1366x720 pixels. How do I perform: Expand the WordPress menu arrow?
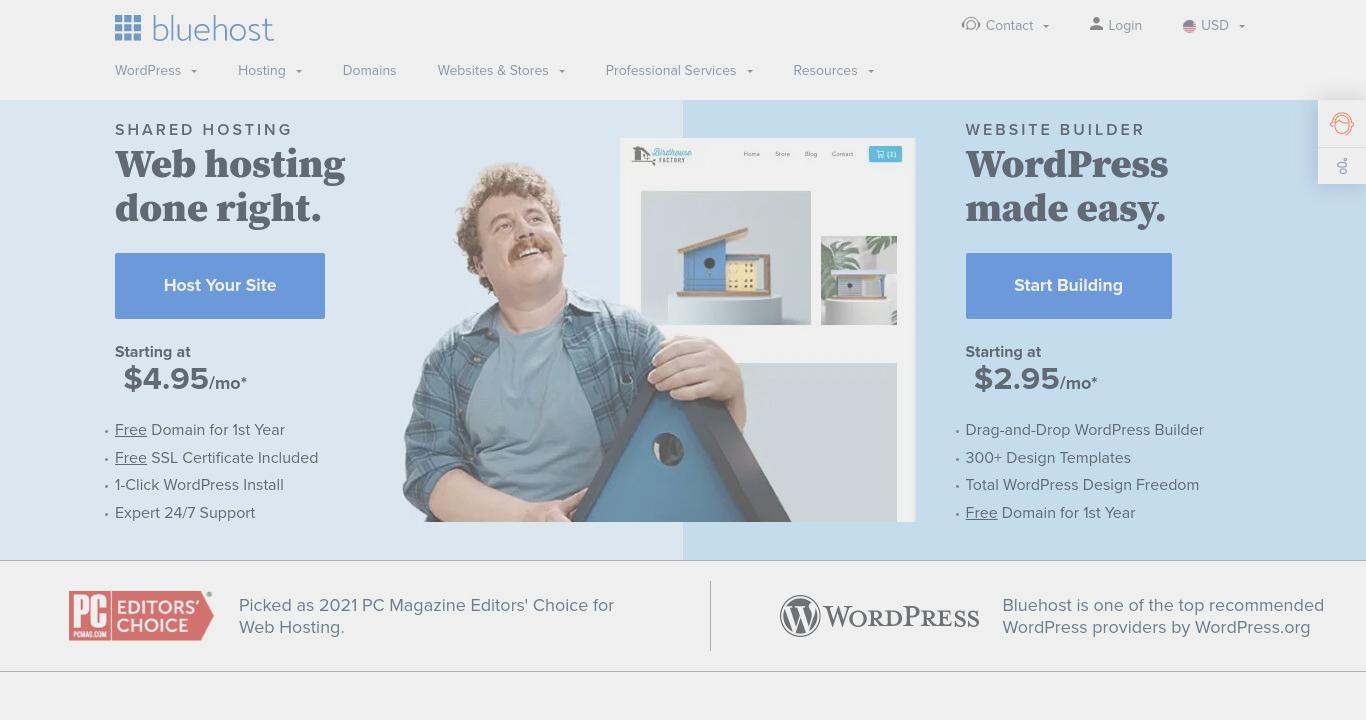[x=194, y=71]
